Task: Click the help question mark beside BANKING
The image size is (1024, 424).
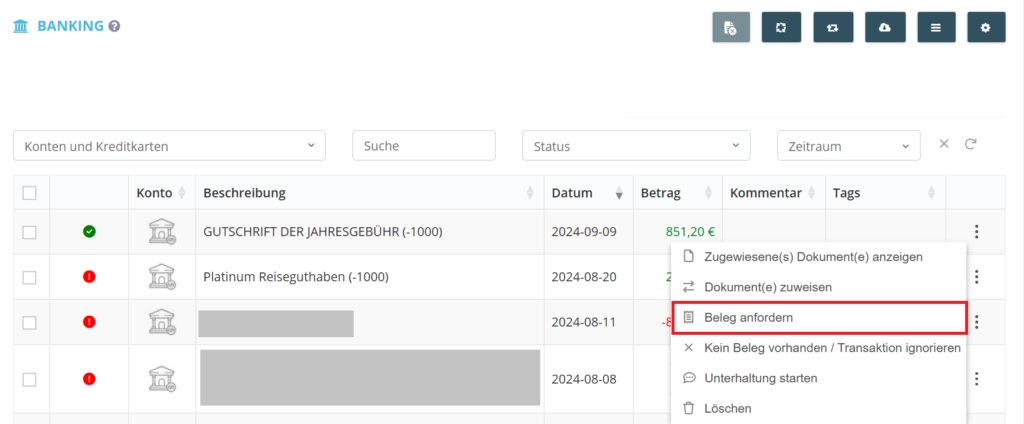Action: 114,27
